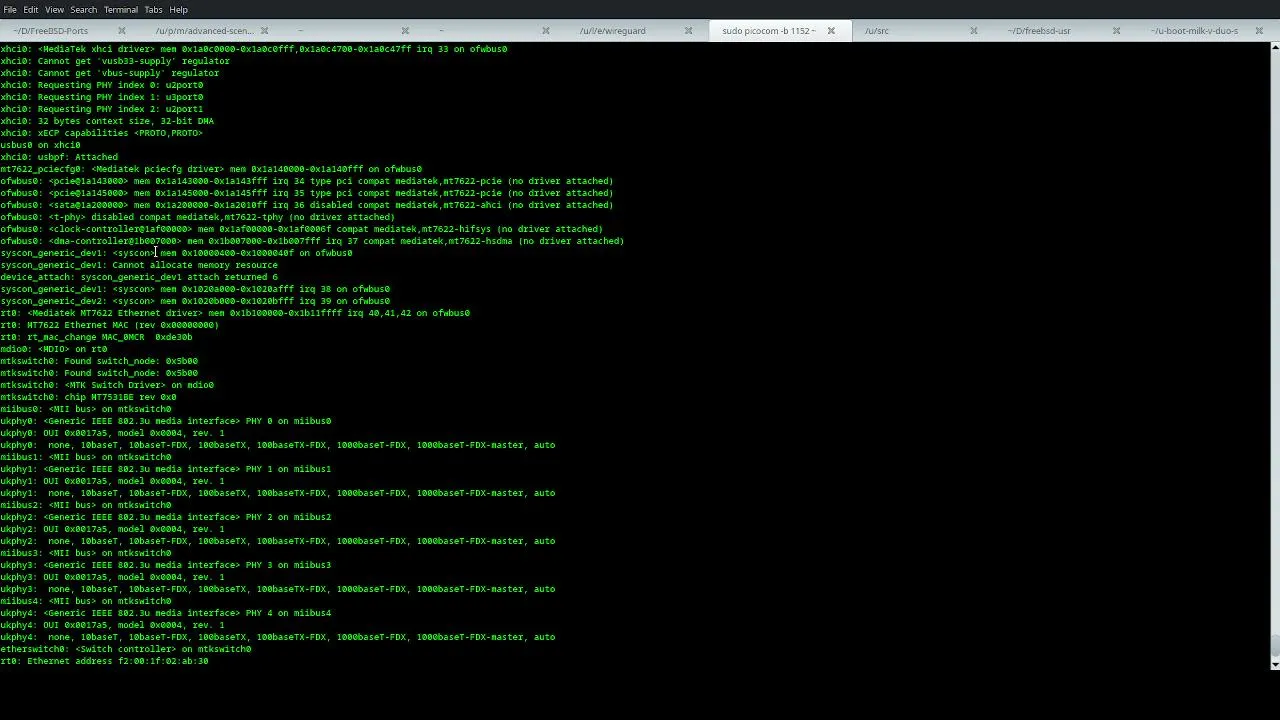The height and width of the screenshot is (720, 1280).
Task: Click 'mtkswitch0: chip MT7531BE rev 0x0'
Action: [x=88, y=397]
